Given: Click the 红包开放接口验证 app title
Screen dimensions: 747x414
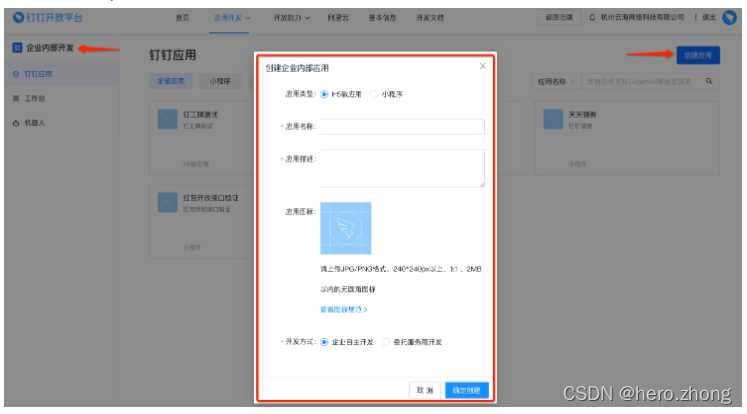Looking at the screenshot, I should pyautogui.click(x=211, y=198).
